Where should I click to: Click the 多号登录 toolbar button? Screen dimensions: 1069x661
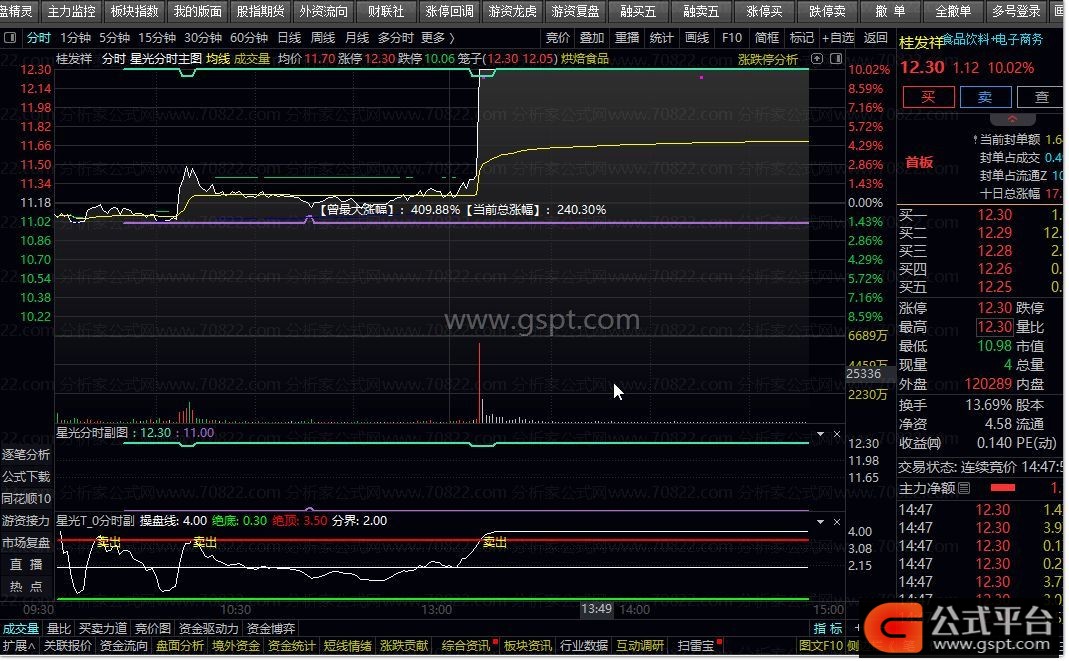tap(1016, 12)
